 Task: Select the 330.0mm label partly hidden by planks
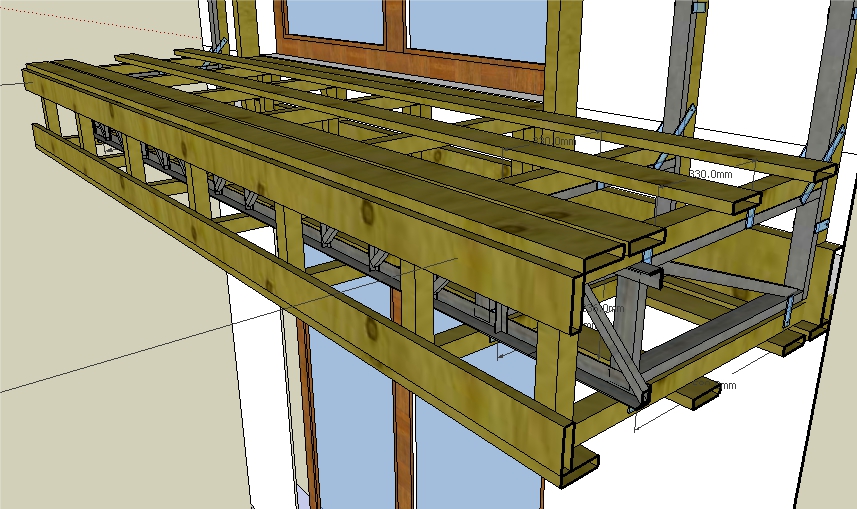[555, 141]
